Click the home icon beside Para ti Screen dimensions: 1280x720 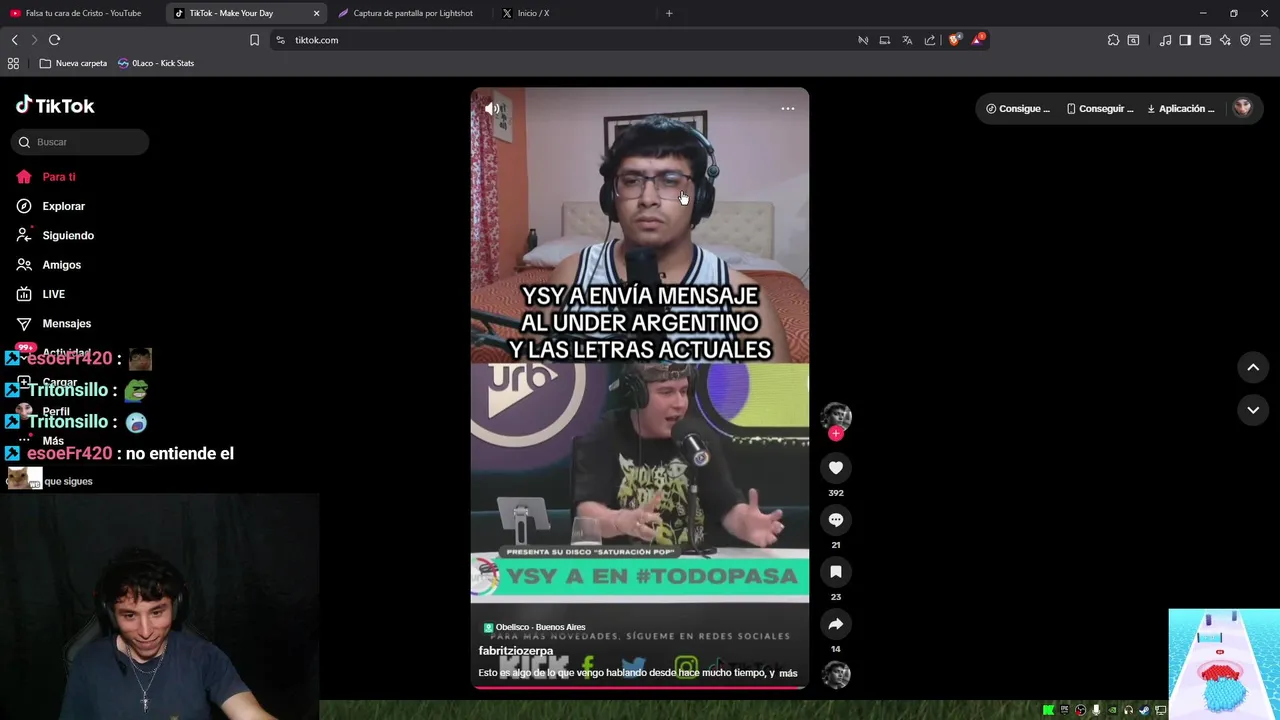tap(24, 177)
